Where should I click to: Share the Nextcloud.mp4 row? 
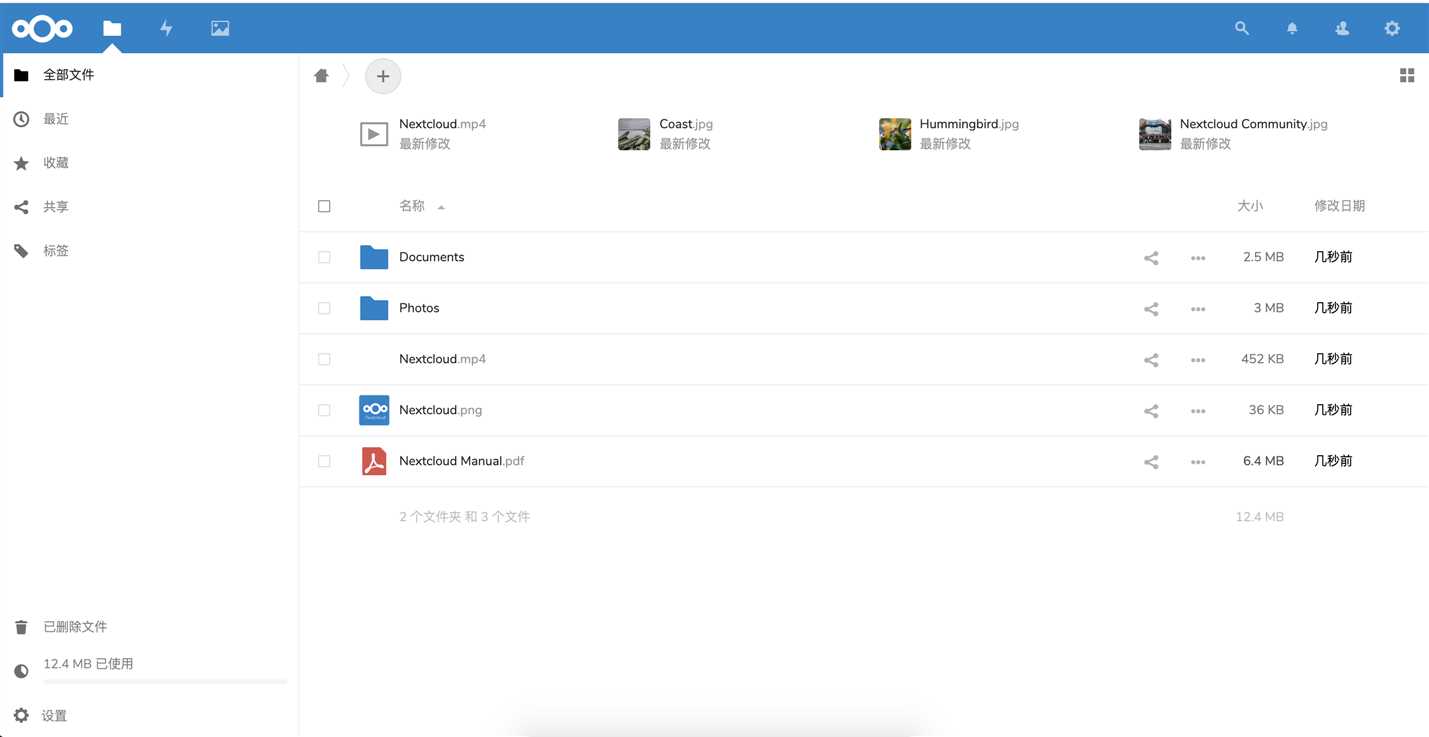tap(1151, 360)
